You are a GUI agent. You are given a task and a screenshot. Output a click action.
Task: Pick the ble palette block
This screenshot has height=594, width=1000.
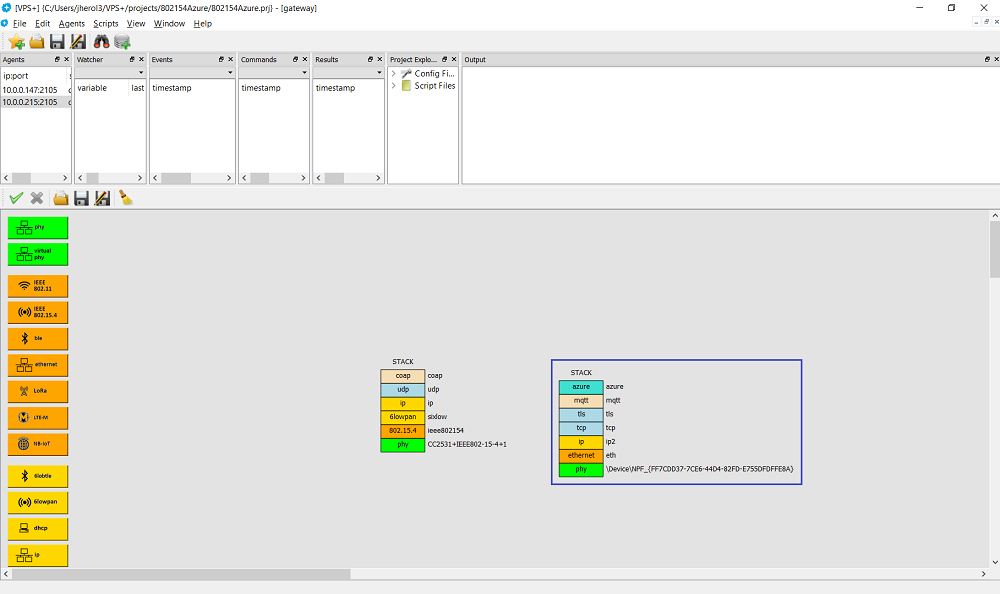click(x=38, y=338)
